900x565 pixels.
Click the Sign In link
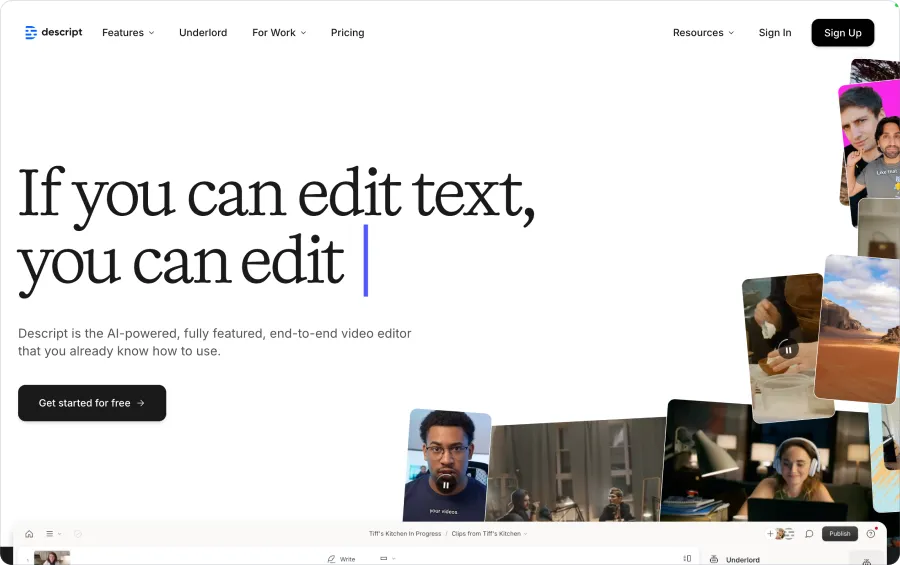[775, 33]
